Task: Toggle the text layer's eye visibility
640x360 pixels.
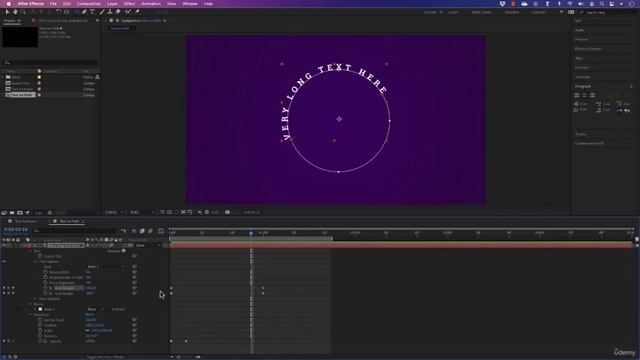Action: click(4, 246)
